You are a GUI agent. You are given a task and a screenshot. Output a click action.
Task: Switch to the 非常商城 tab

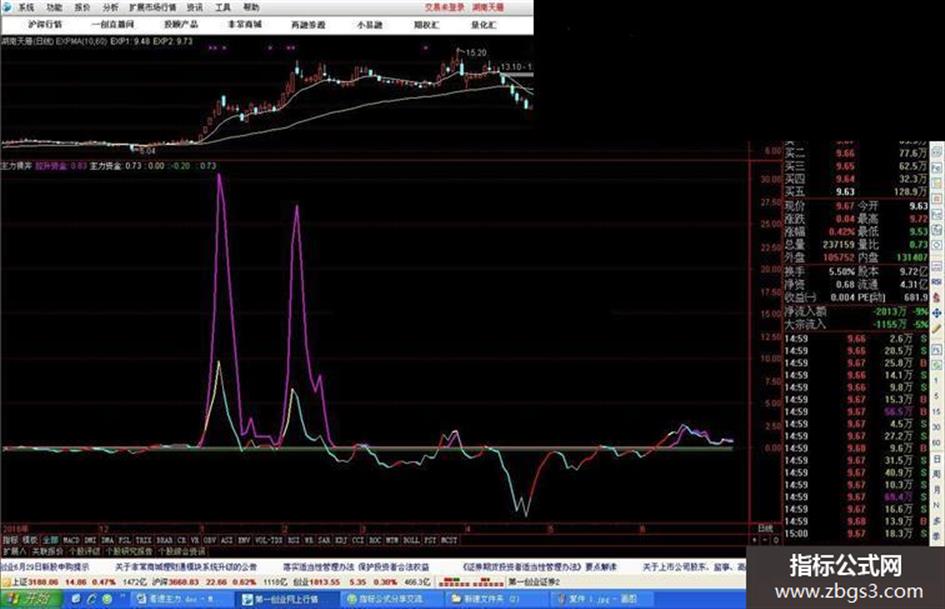(245, 25)
